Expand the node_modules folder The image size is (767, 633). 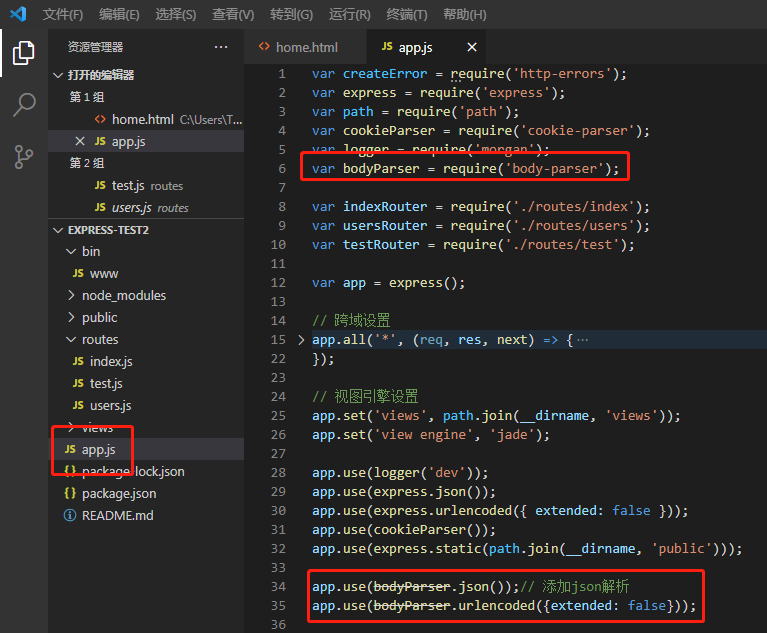click(71, 295)
